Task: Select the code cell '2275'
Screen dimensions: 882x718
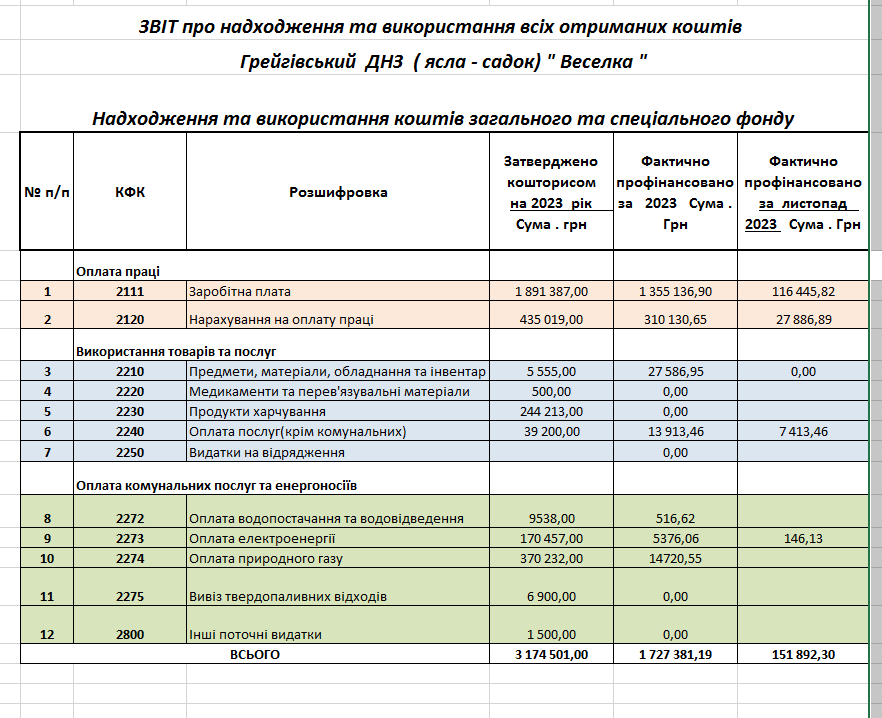Action: pos(130,587)
